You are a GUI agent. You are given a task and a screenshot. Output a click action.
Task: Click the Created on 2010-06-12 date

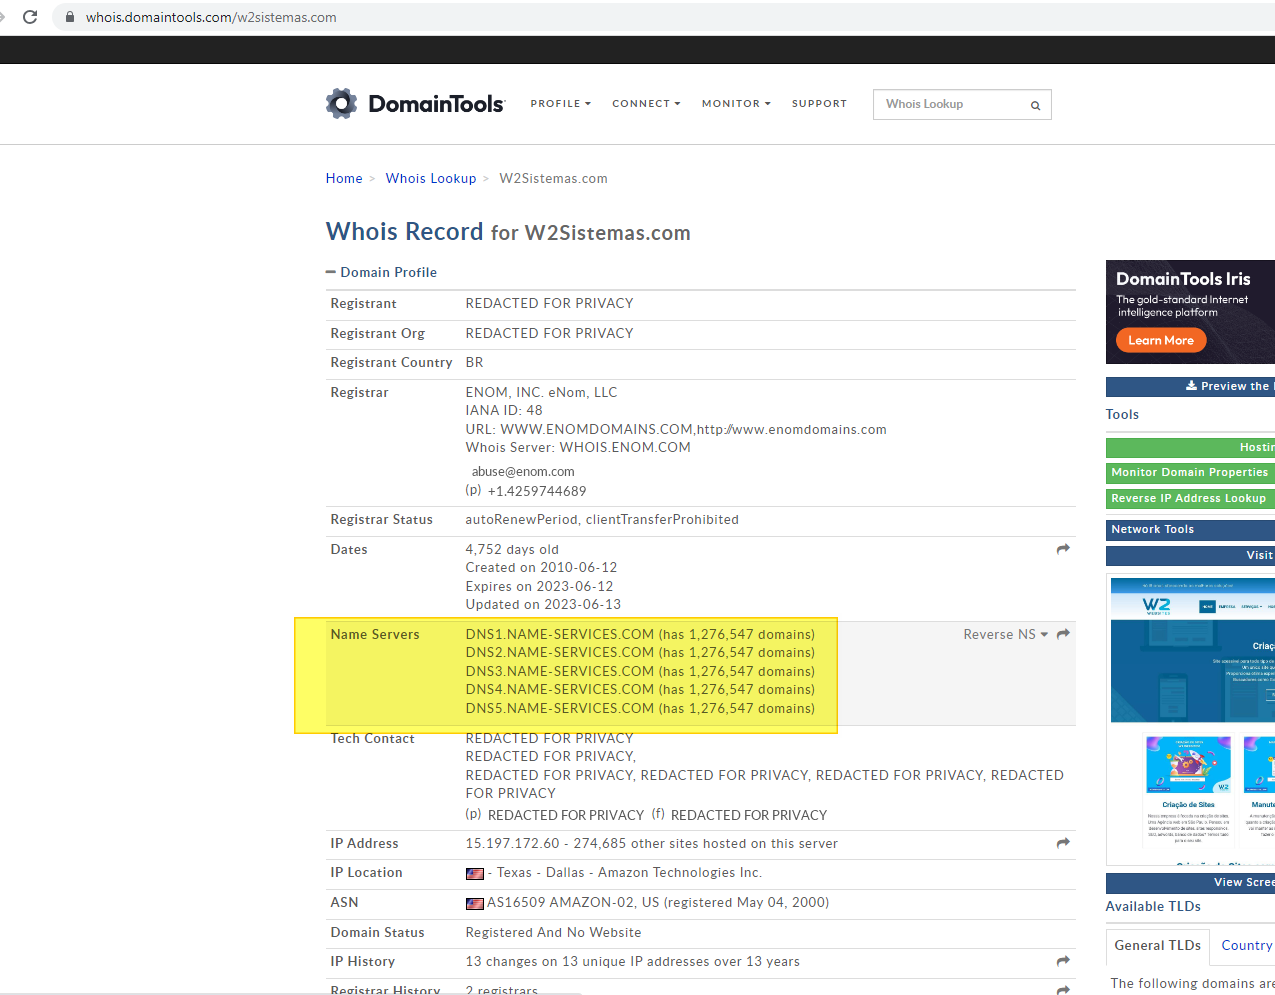point(541,567)
